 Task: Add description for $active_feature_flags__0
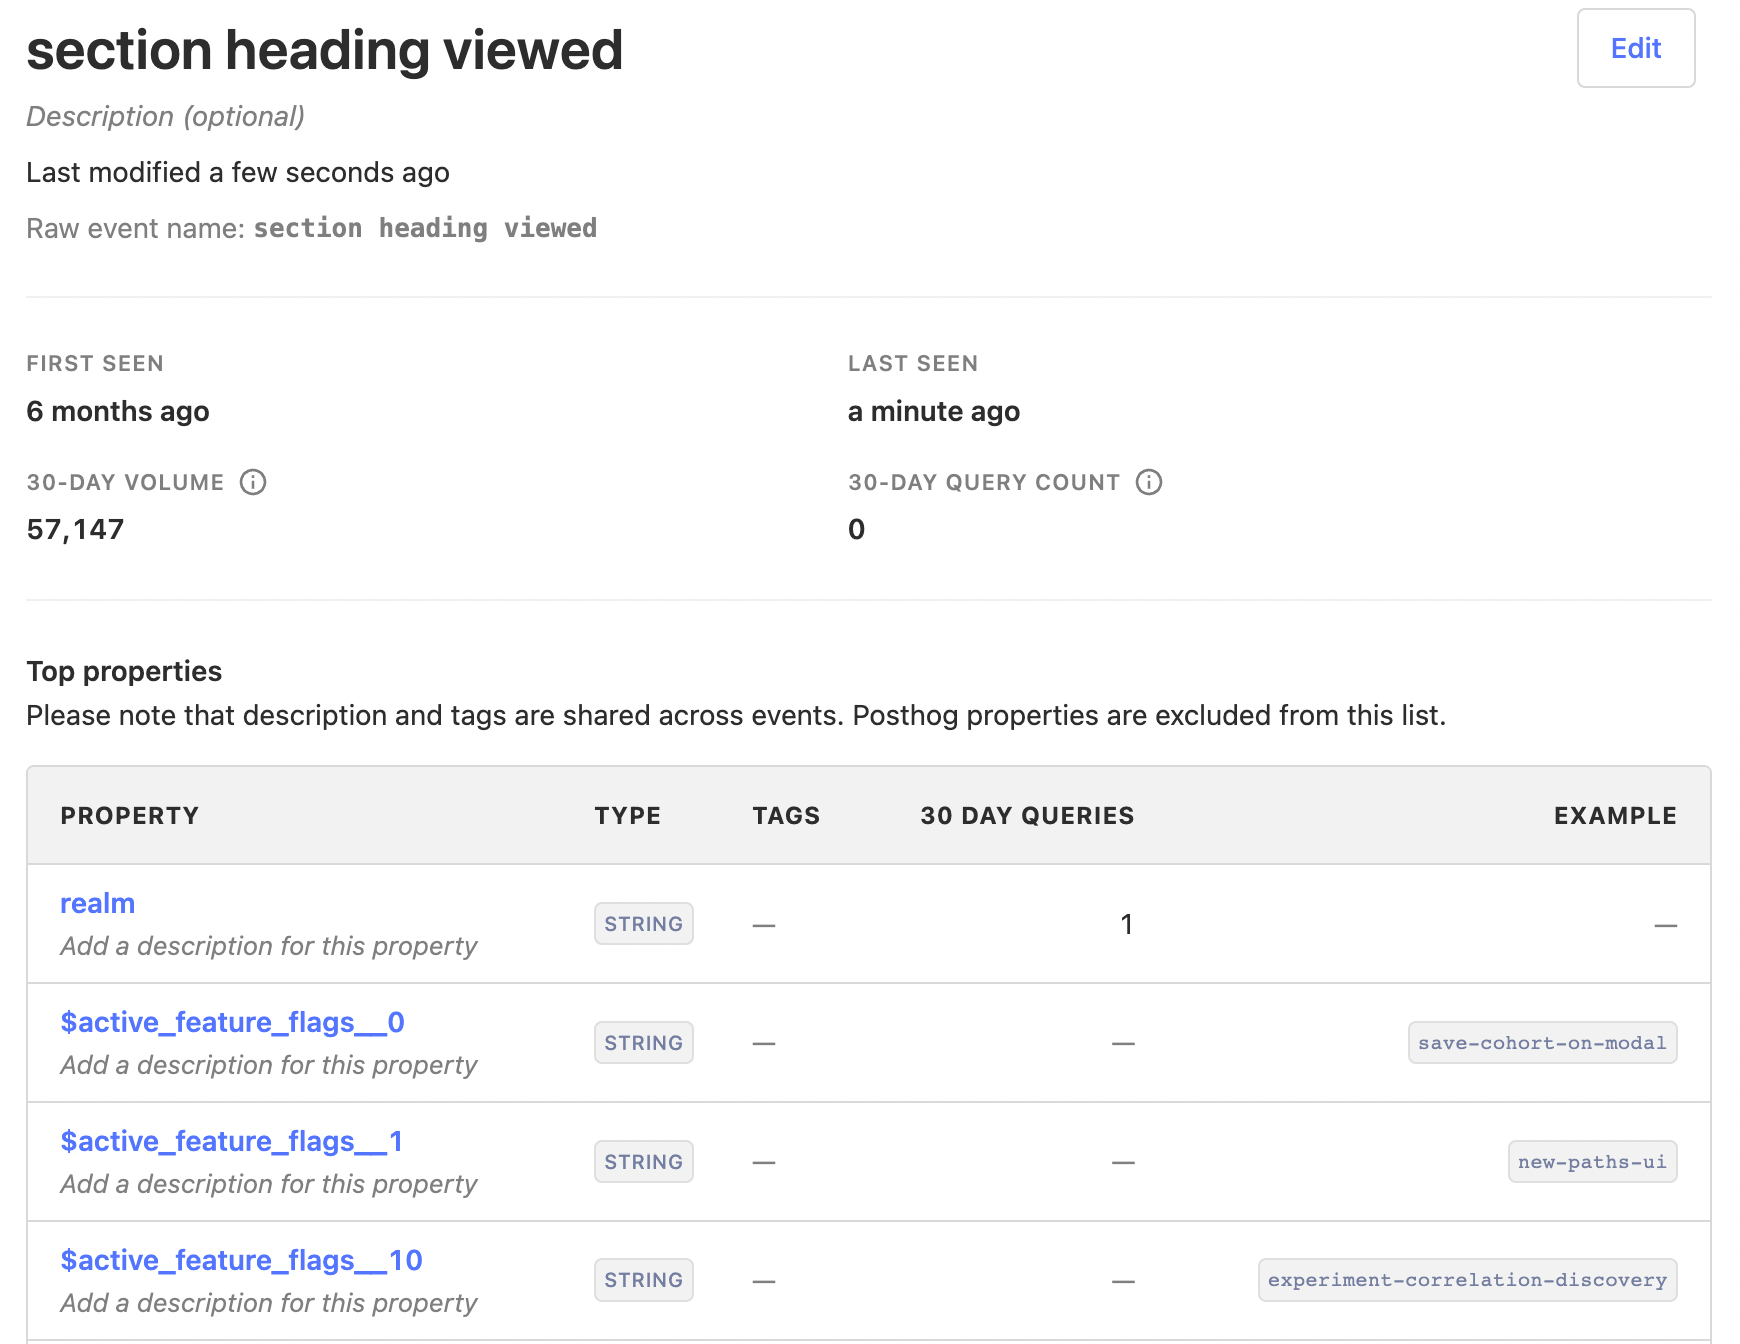coord(268,1065)
